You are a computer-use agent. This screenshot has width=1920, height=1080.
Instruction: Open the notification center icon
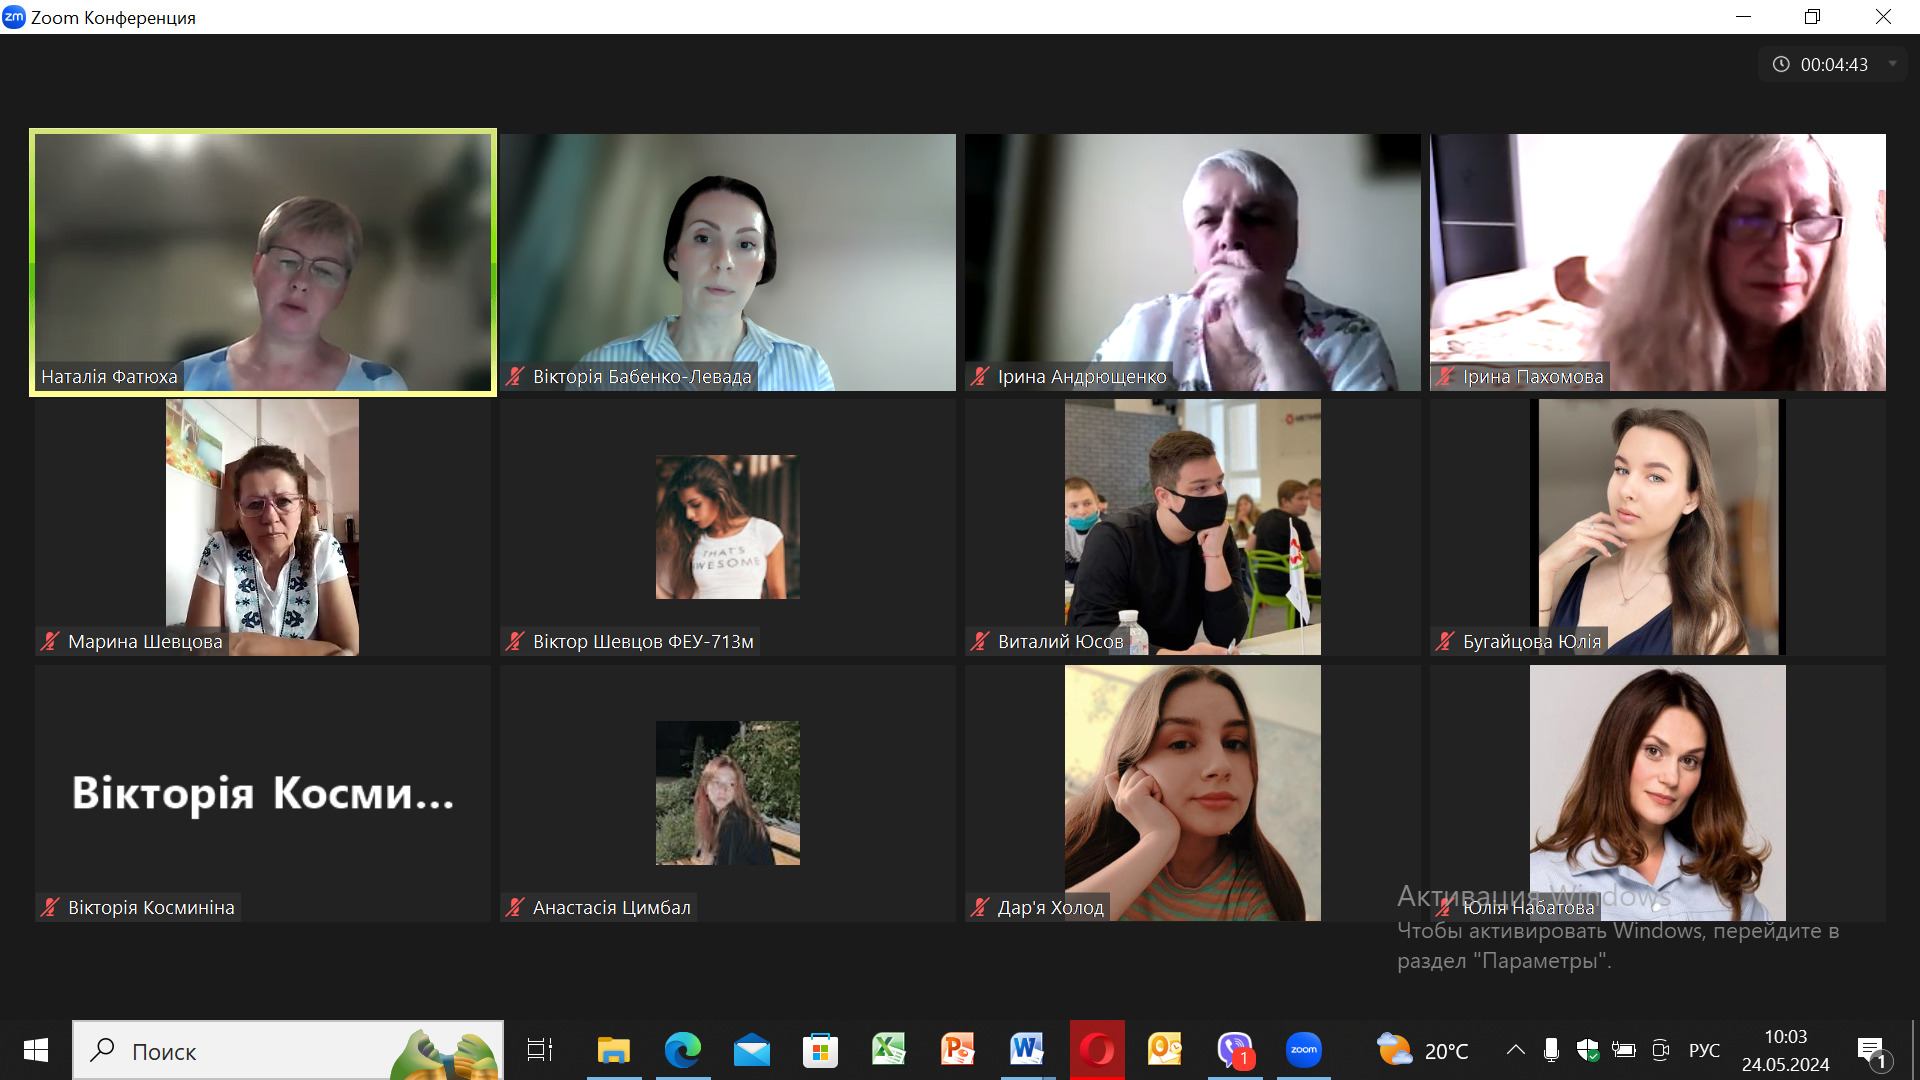point(1871,1050)
